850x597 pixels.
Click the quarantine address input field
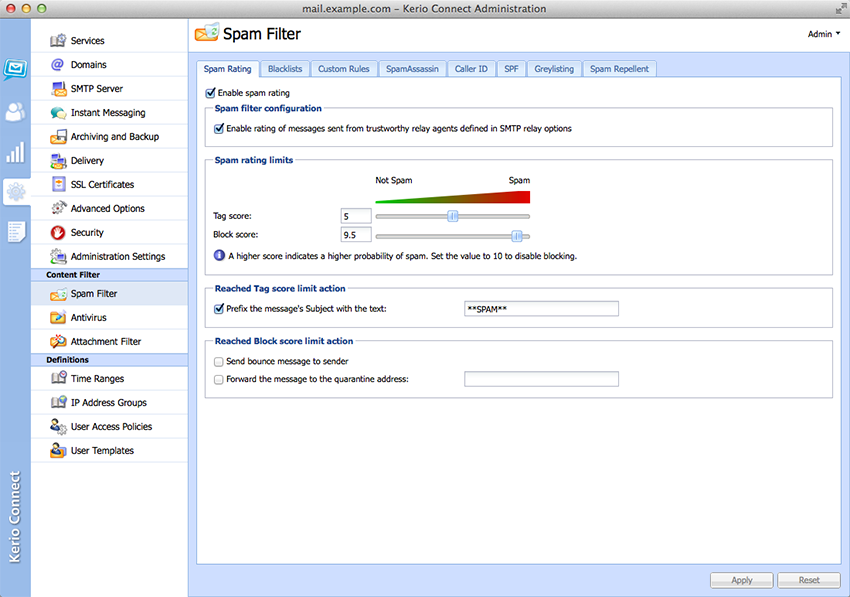pyautogui.click(x=541, y=379)
